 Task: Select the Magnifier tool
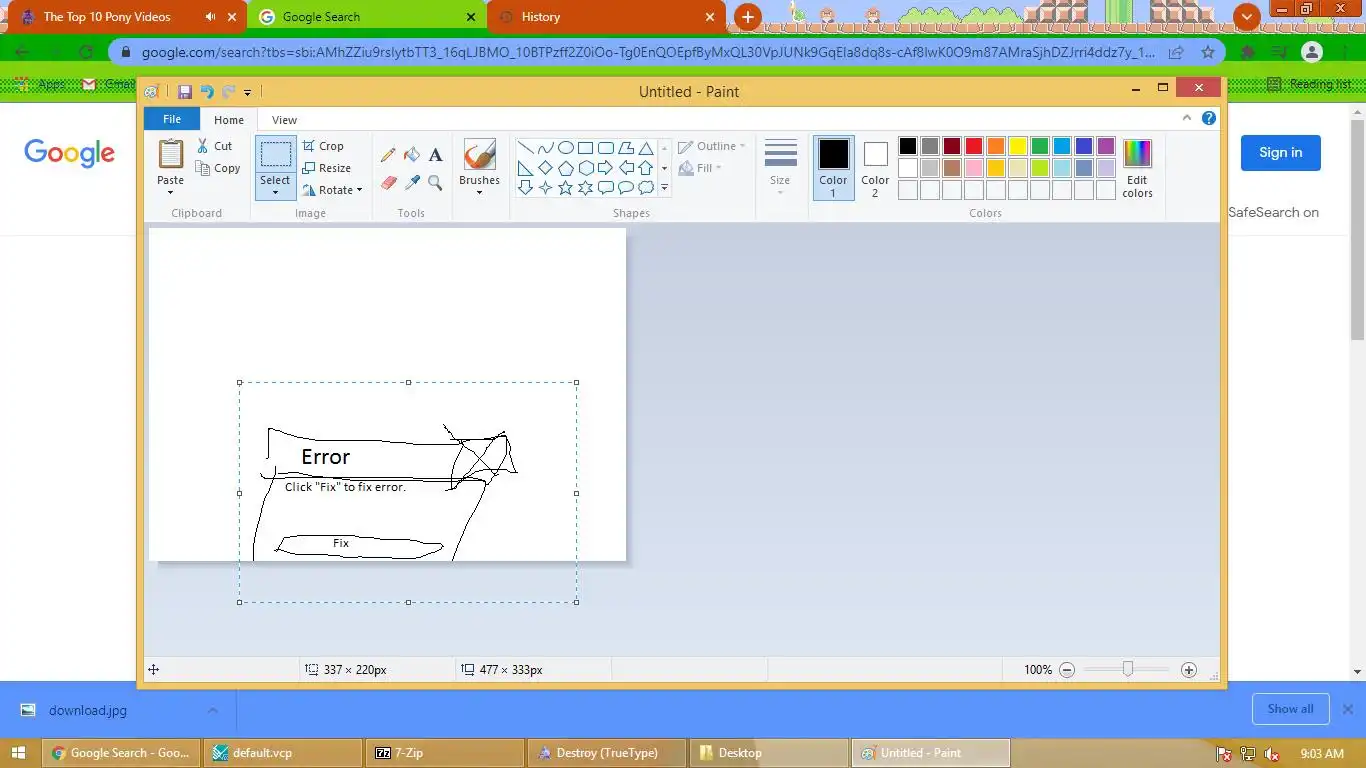[435, 183]
